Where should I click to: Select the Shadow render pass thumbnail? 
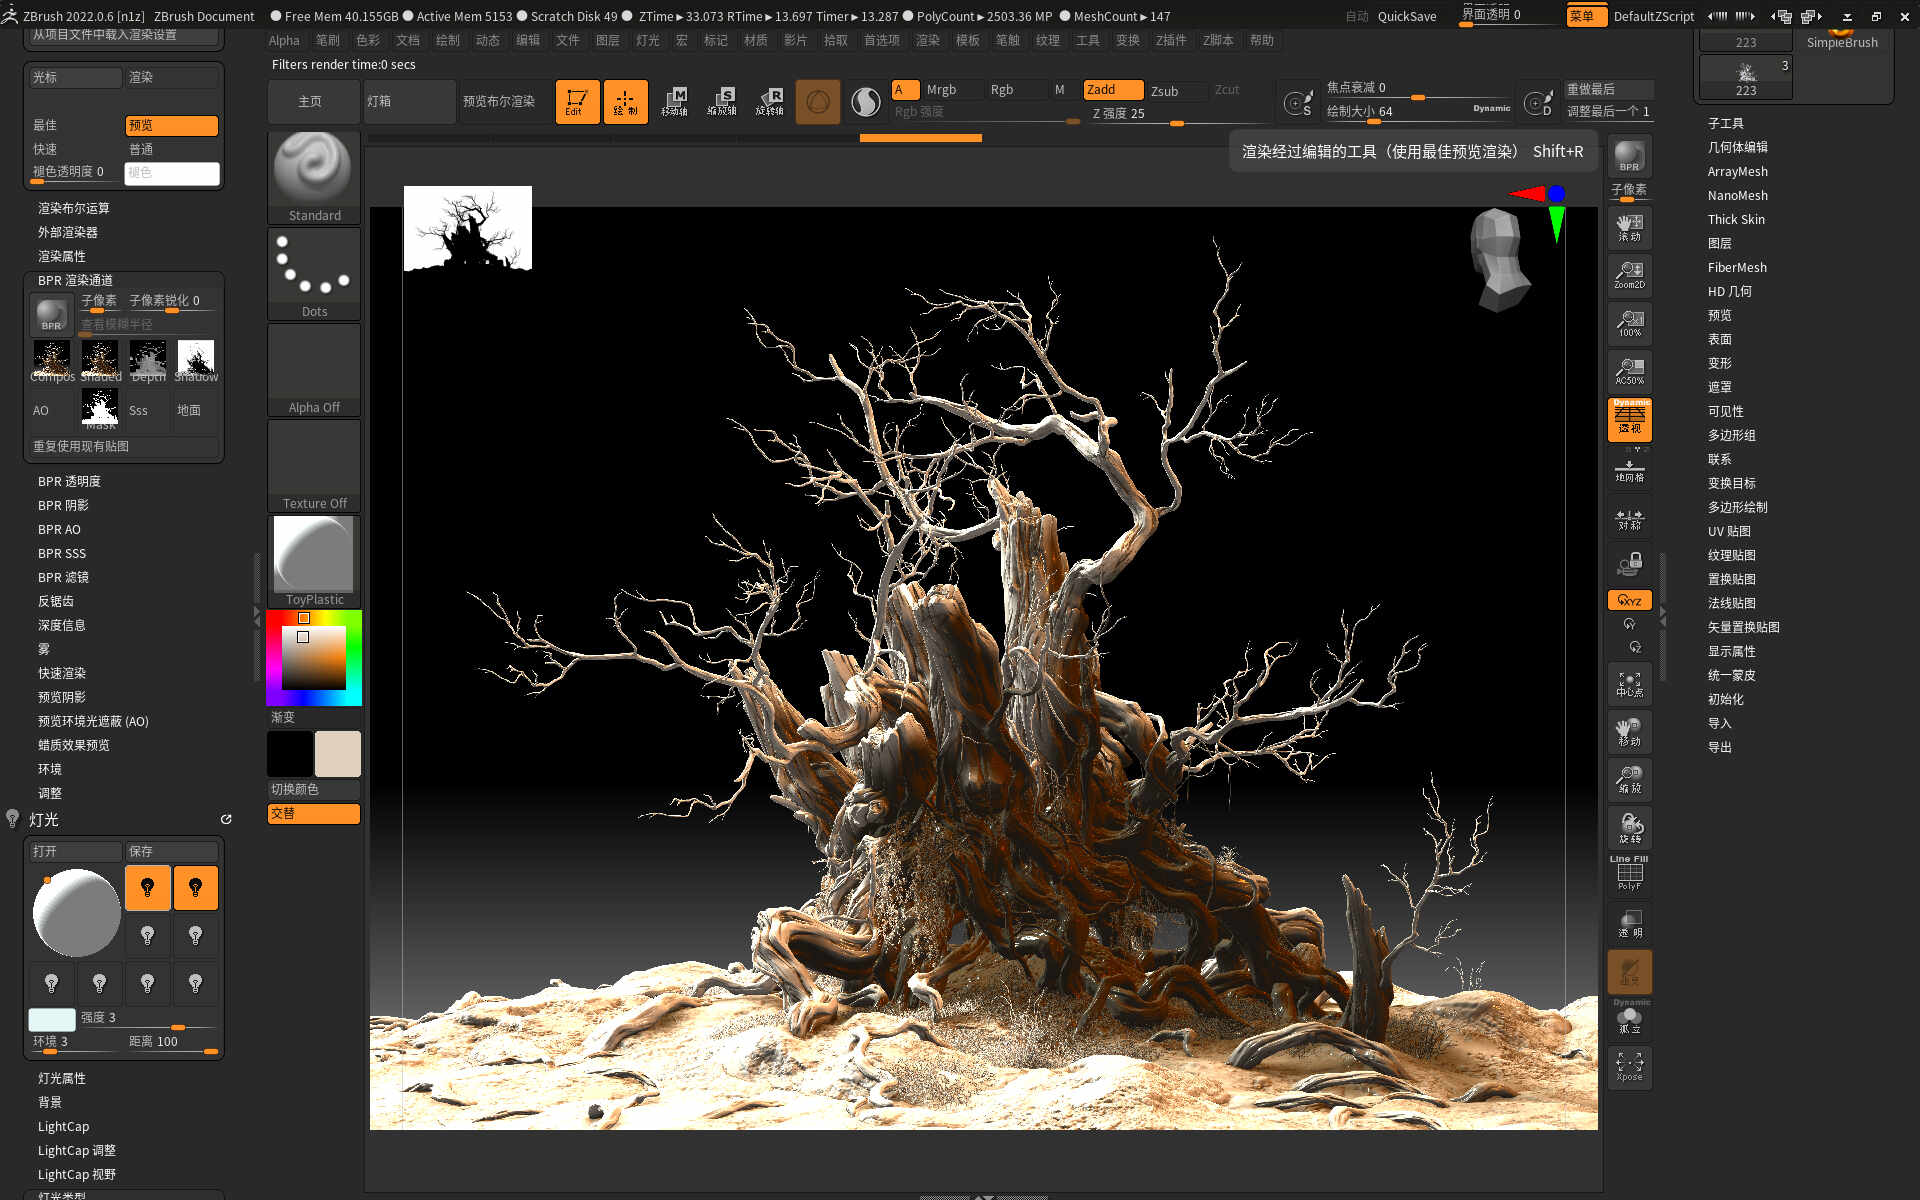(x=196, y=360)
